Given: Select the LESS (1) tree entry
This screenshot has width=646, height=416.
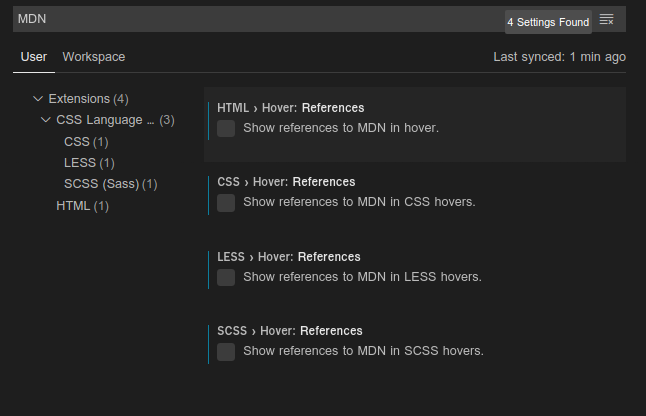Looking at the screenshot, I should (x=89, y=163).
